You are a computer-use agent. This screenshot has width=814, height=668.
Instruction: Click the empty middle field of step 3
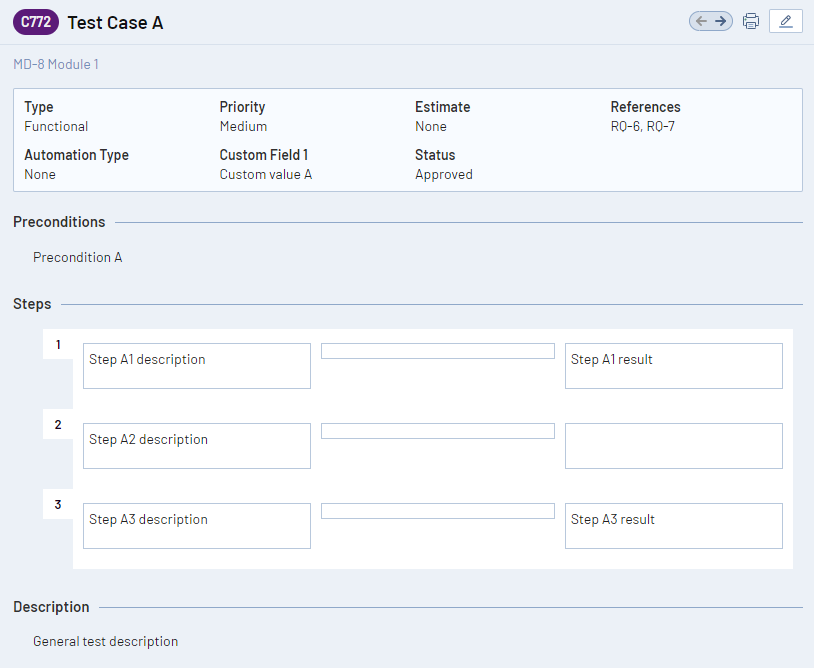coord(437,511)
